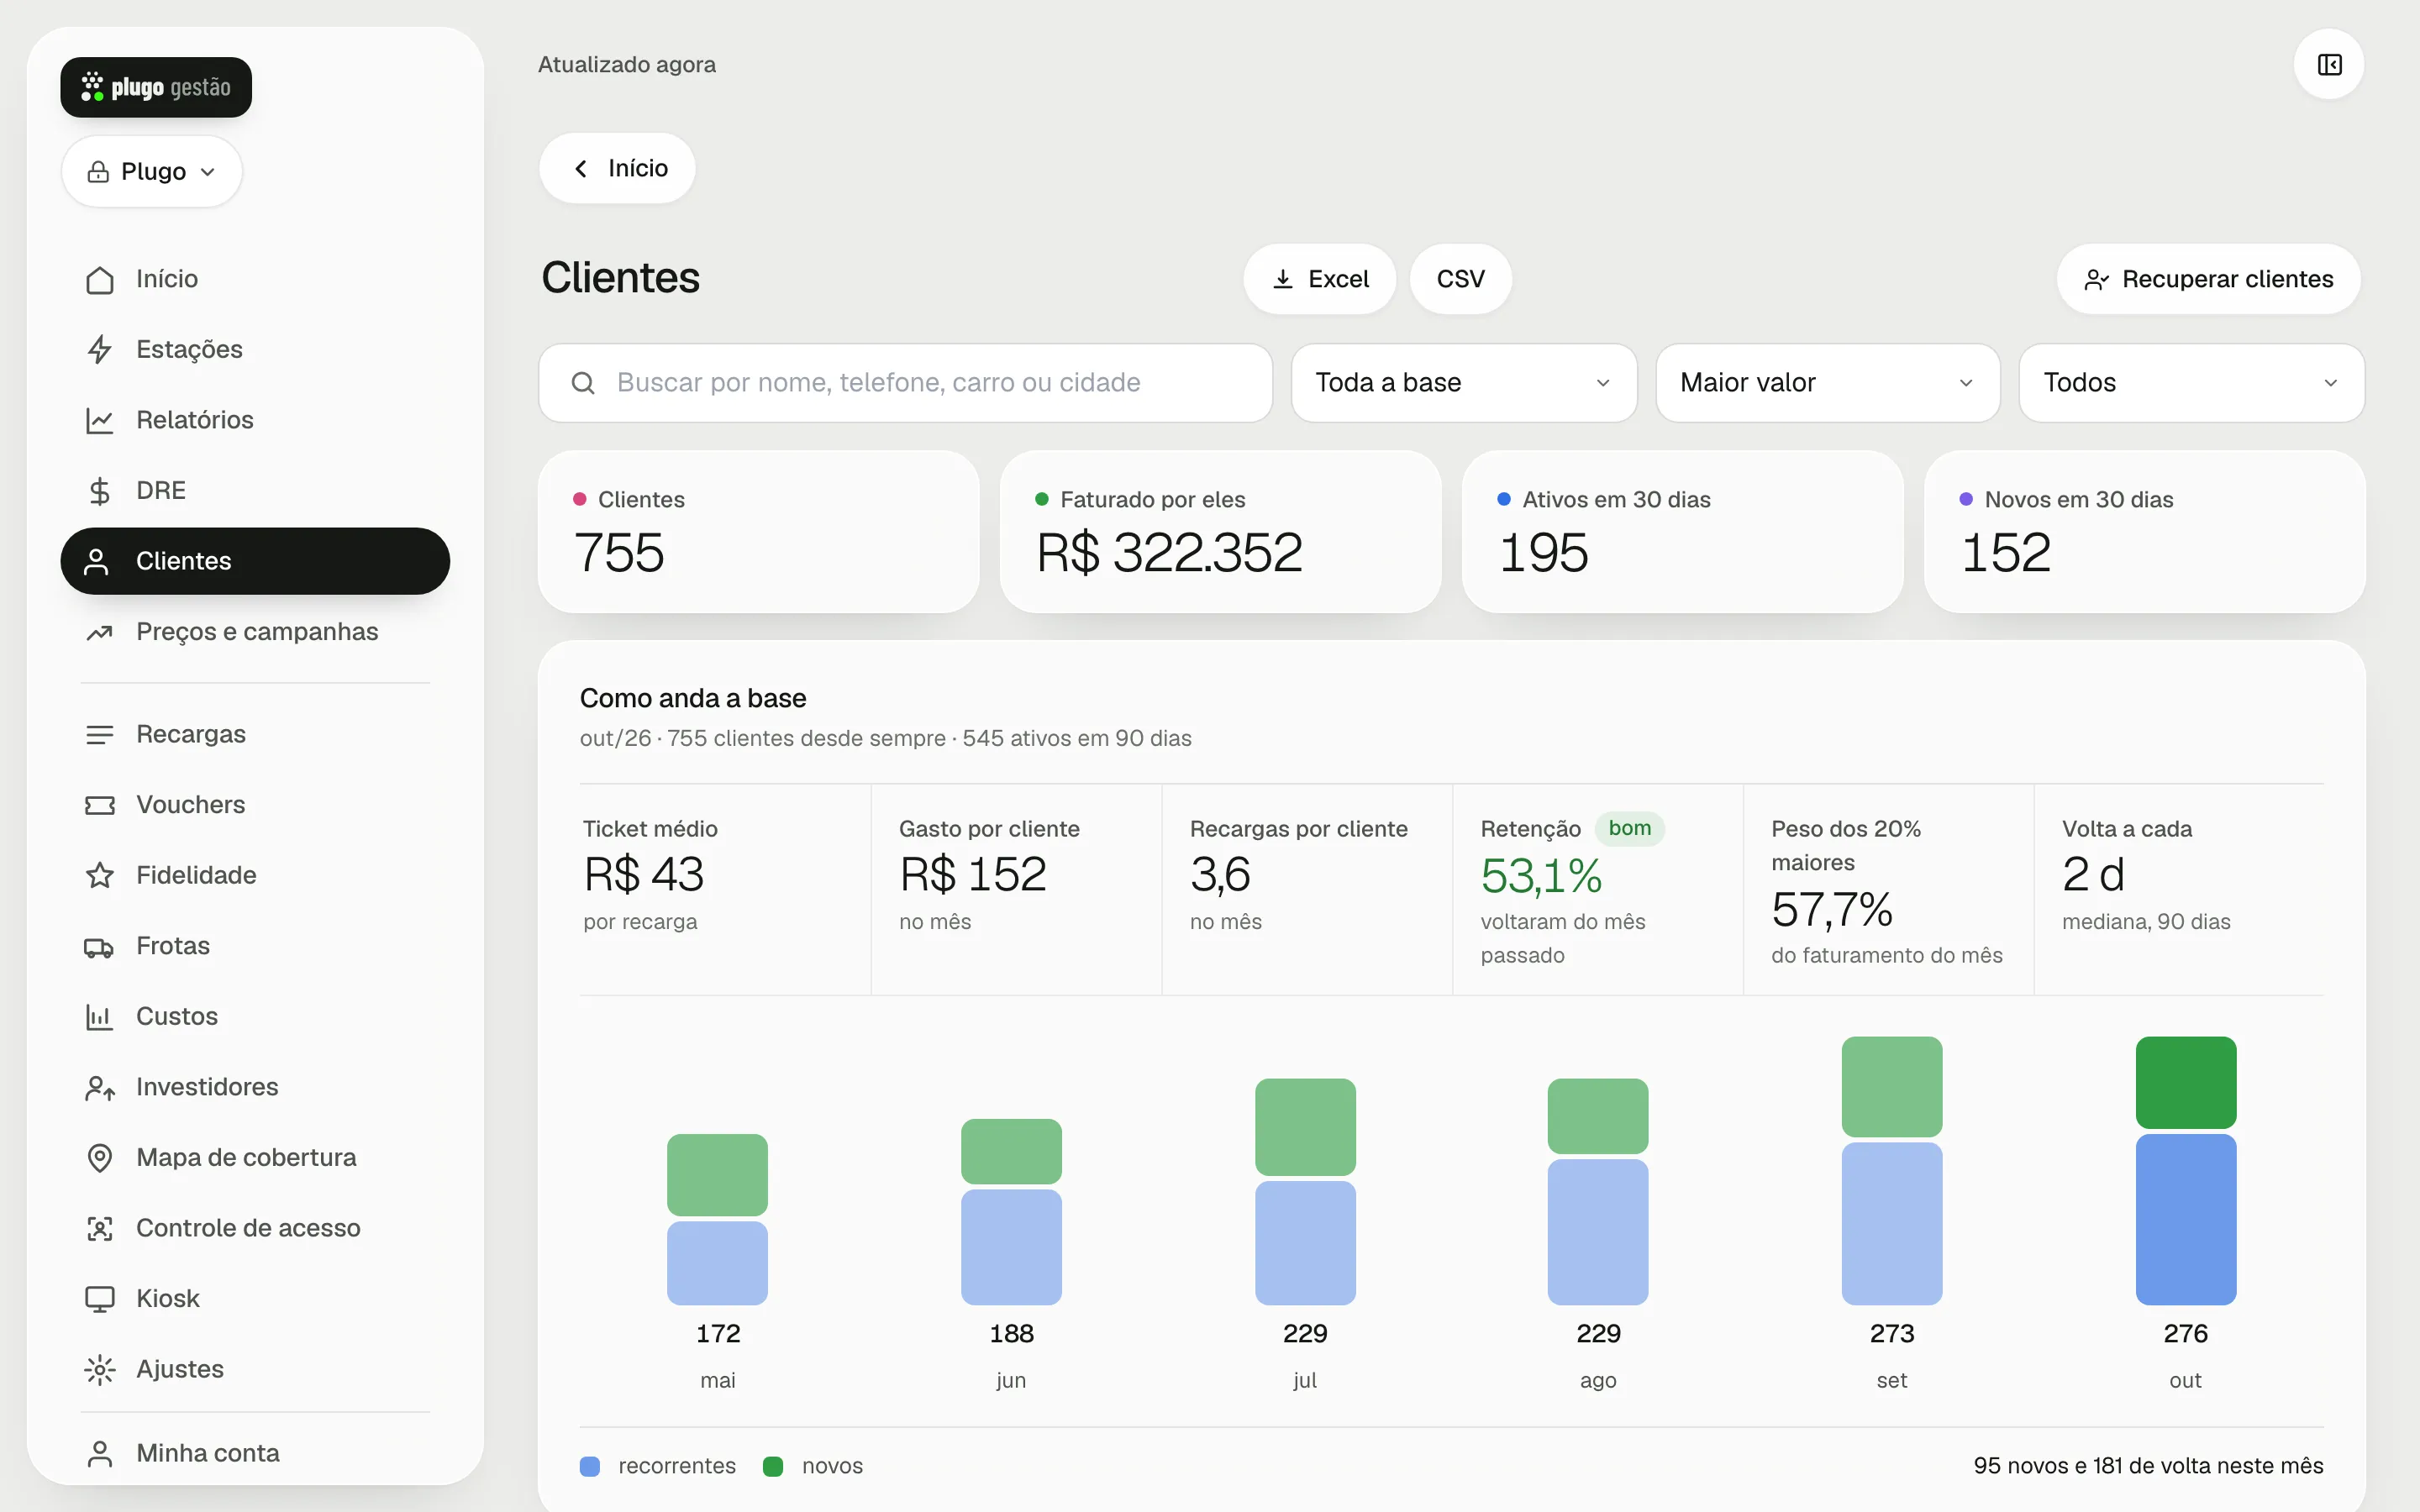This screenshot has width=2420, height=1512.
Task: Open Fidelidade menu label
Action: tap(196, 876)
